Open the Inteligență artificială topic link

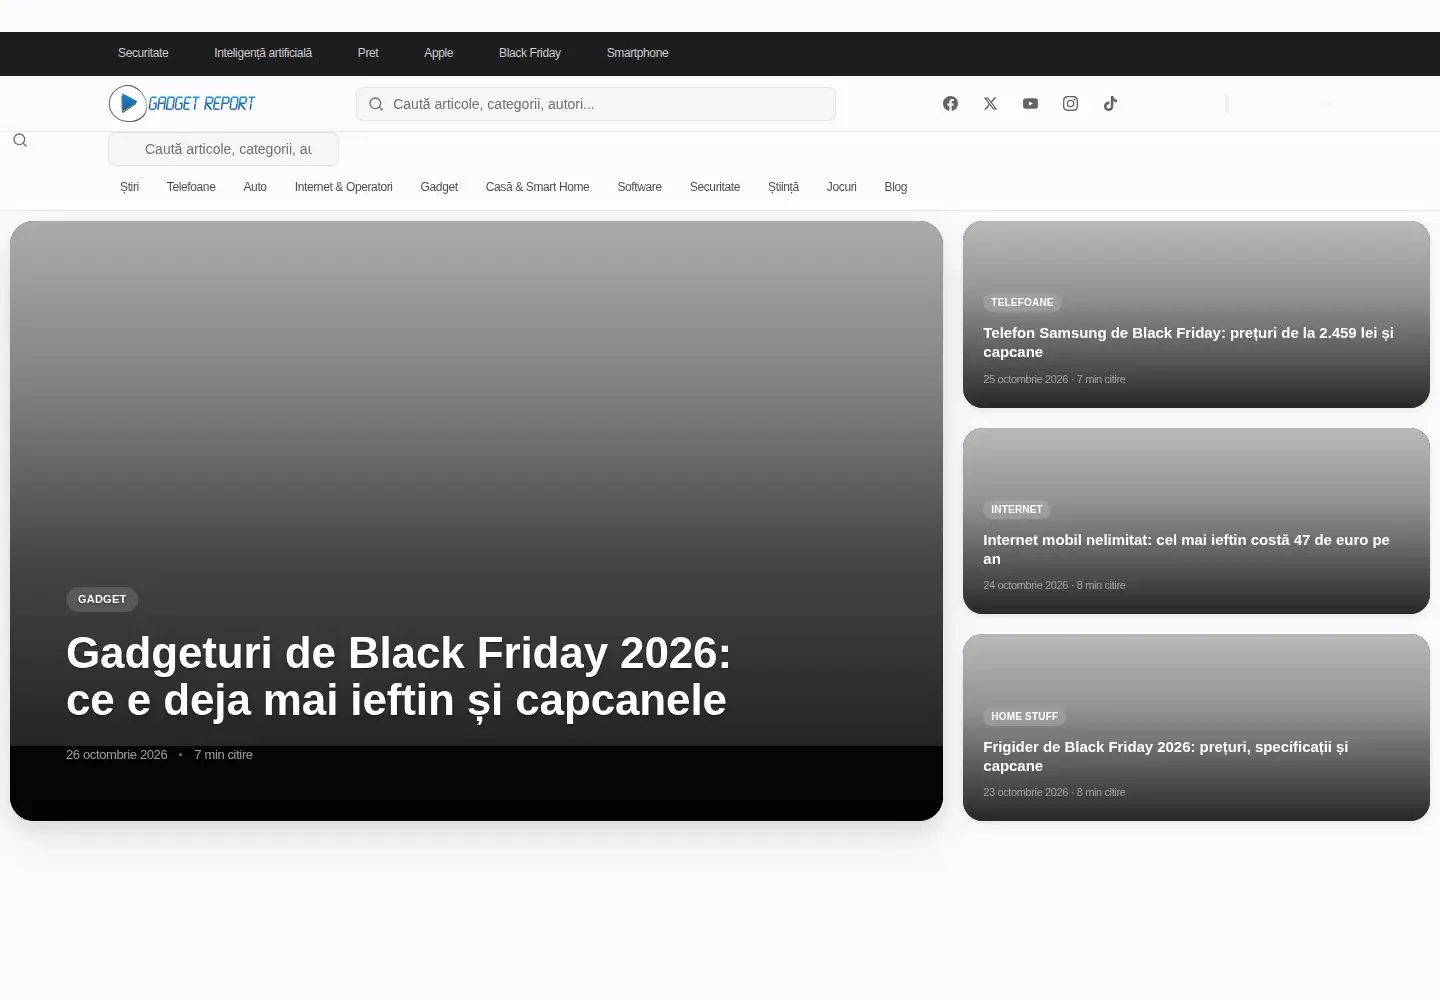pos(263,53)
